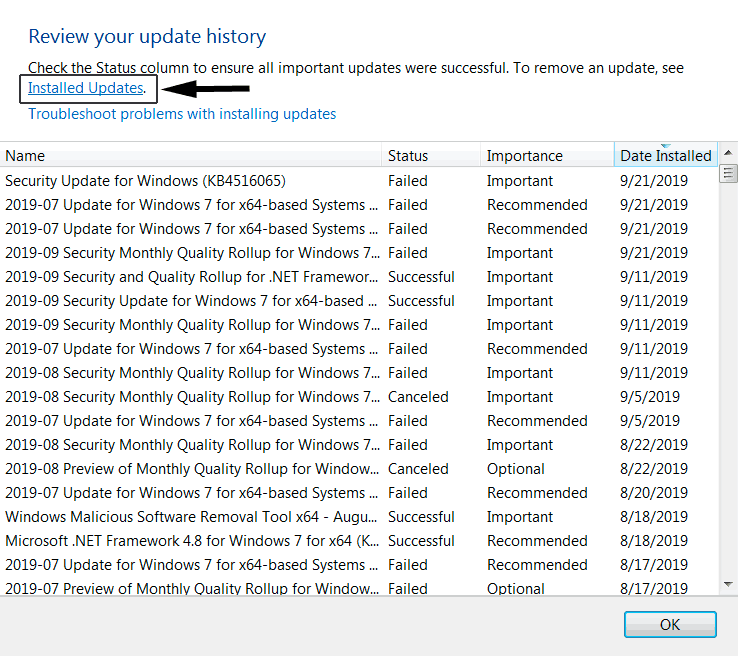Open Troubleshoot problems with installing updates
This screenshot has height=656, width=738.
point(182,114)
